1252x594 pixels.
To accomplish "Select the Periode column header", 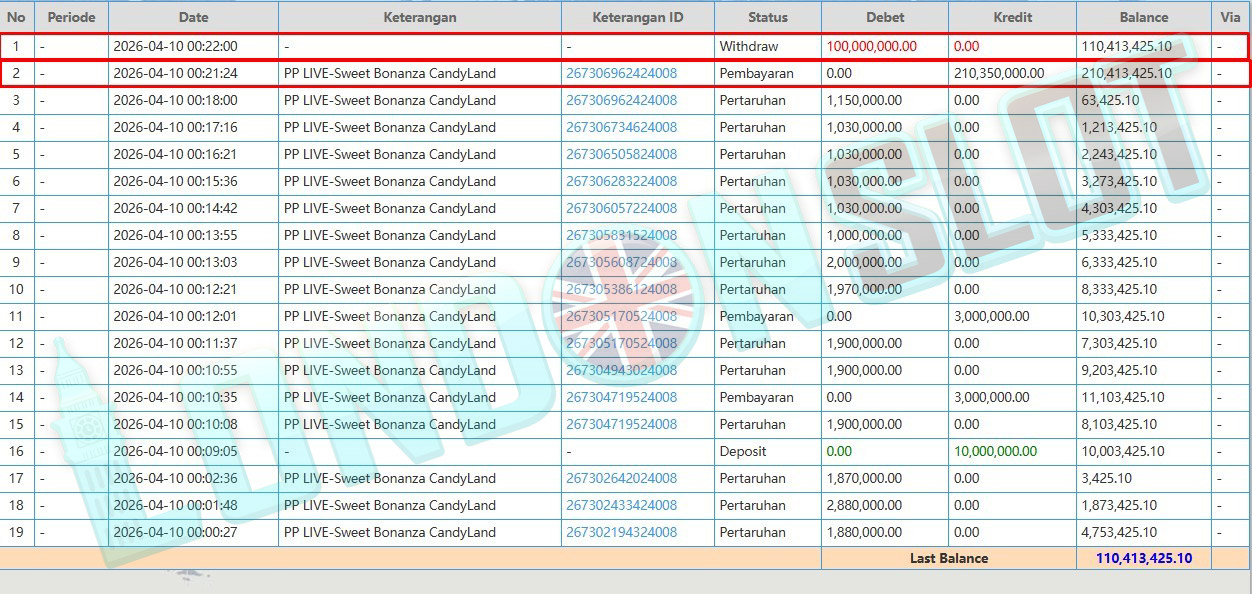I will 71,17.
